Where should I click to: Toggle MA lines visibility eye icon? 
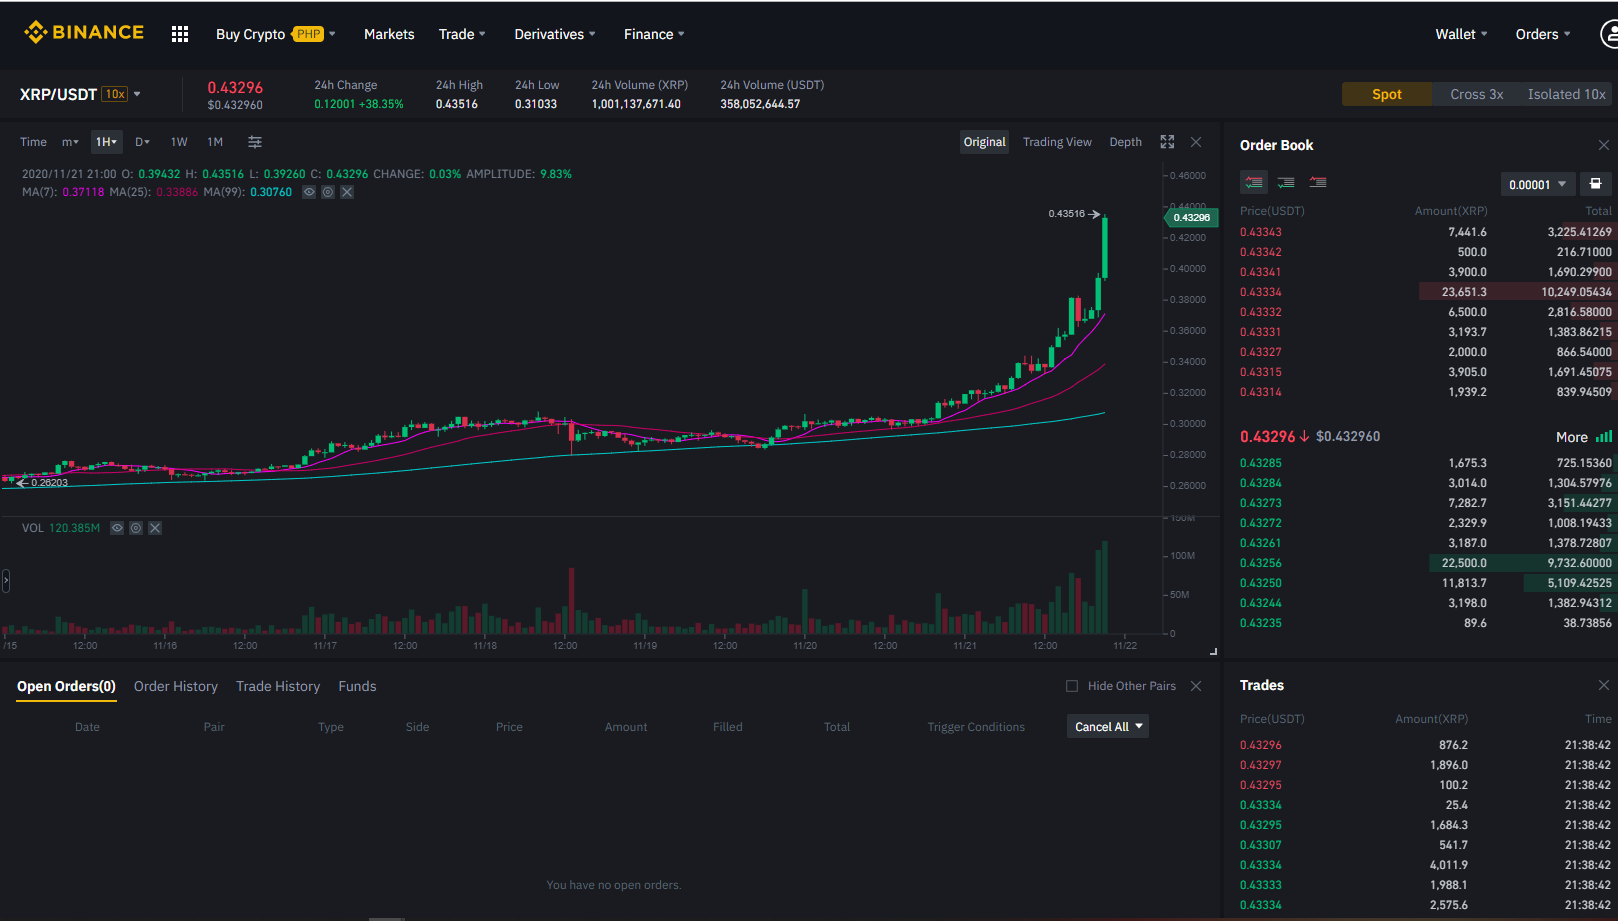[x=309, y=192]
